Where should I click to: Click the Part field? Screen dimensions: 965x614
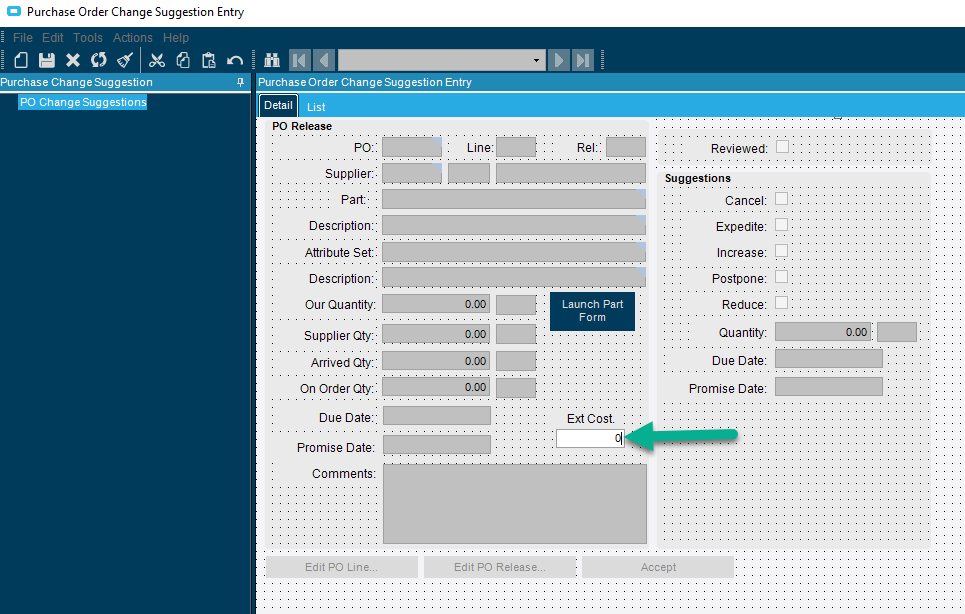[x=514, y=199]
